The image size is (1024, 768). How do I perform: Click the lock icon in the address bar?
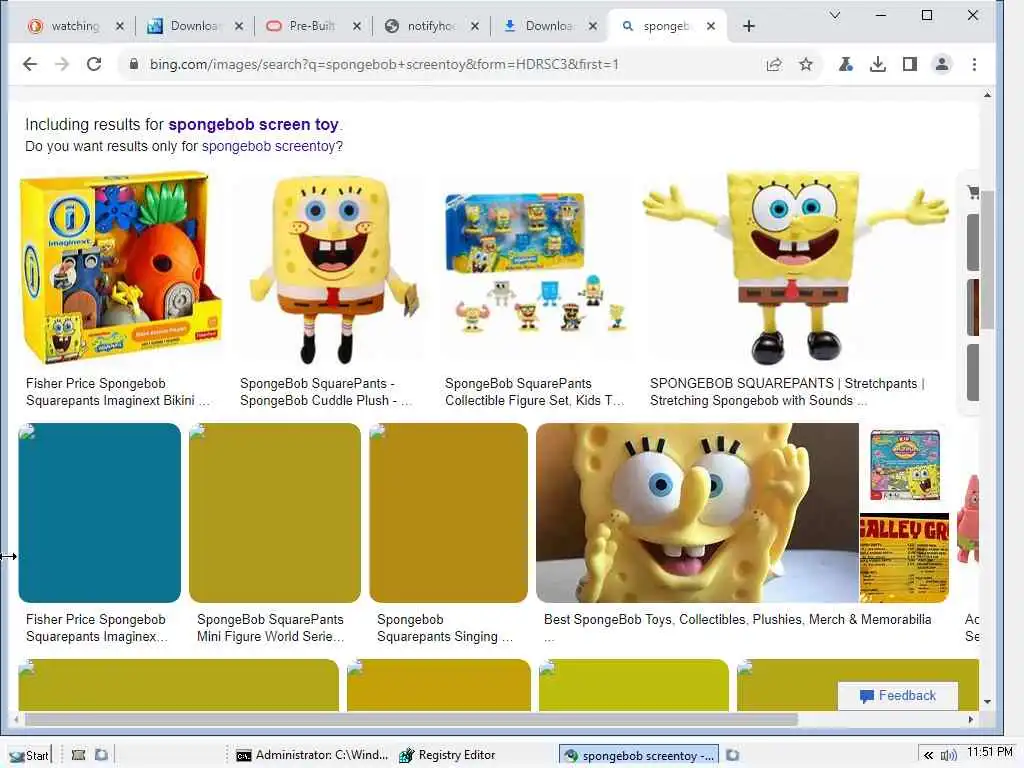tap(134, 64)
